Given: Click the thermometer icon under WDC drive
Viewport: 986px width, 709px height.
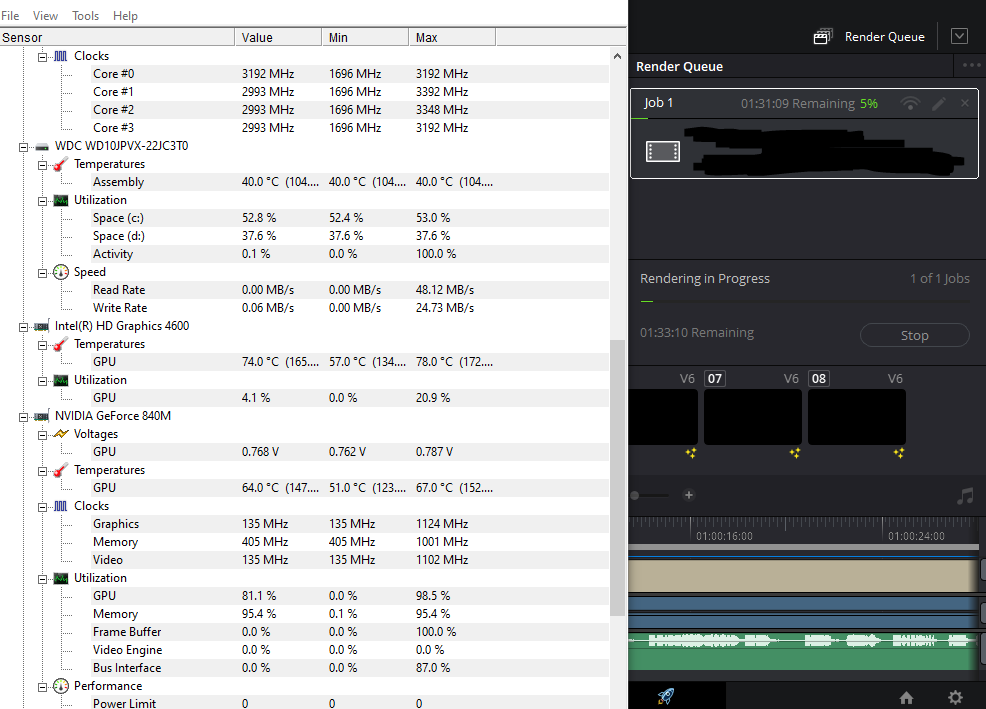Looking at the screenshot, I should point(60,164).
